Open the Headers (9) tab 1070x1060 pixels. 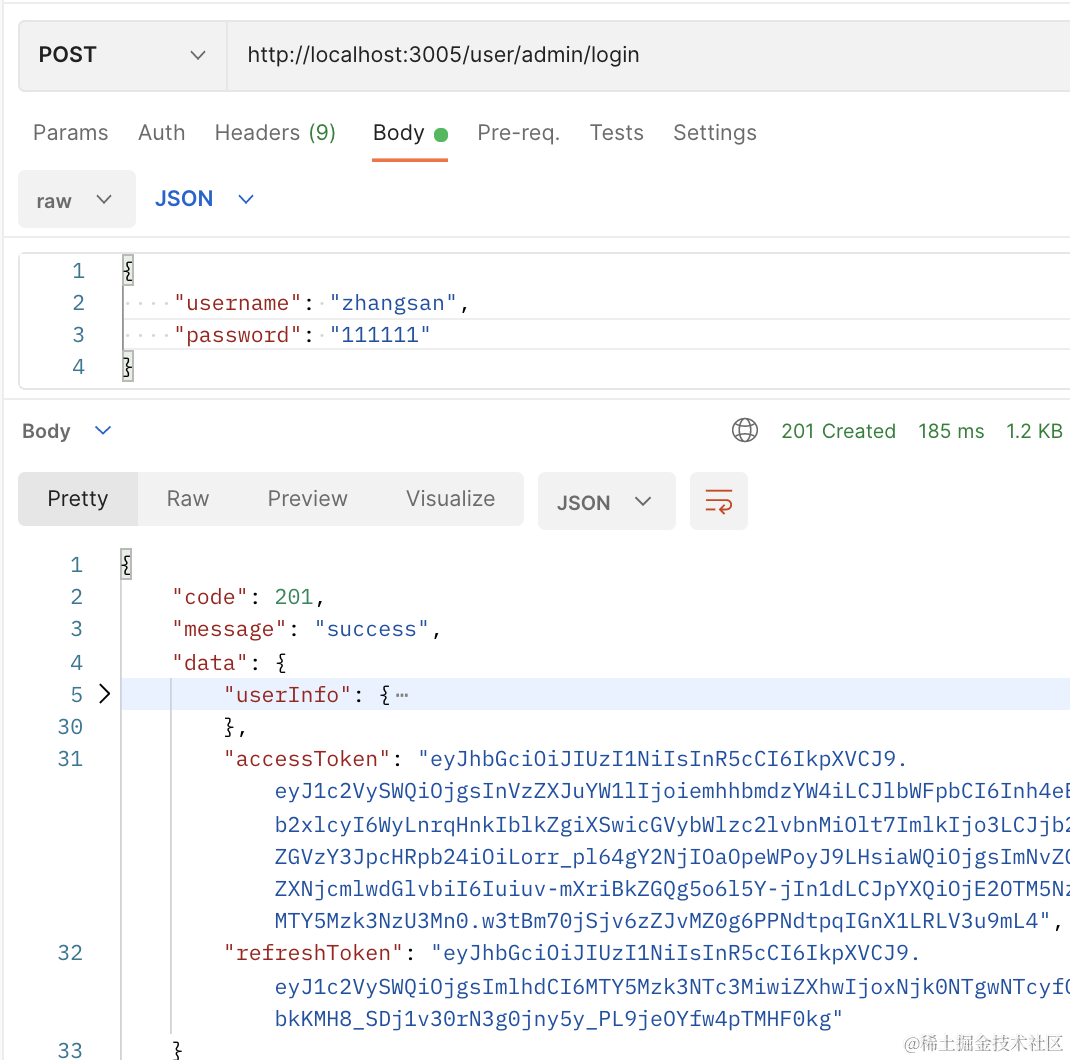pos(275,133)
